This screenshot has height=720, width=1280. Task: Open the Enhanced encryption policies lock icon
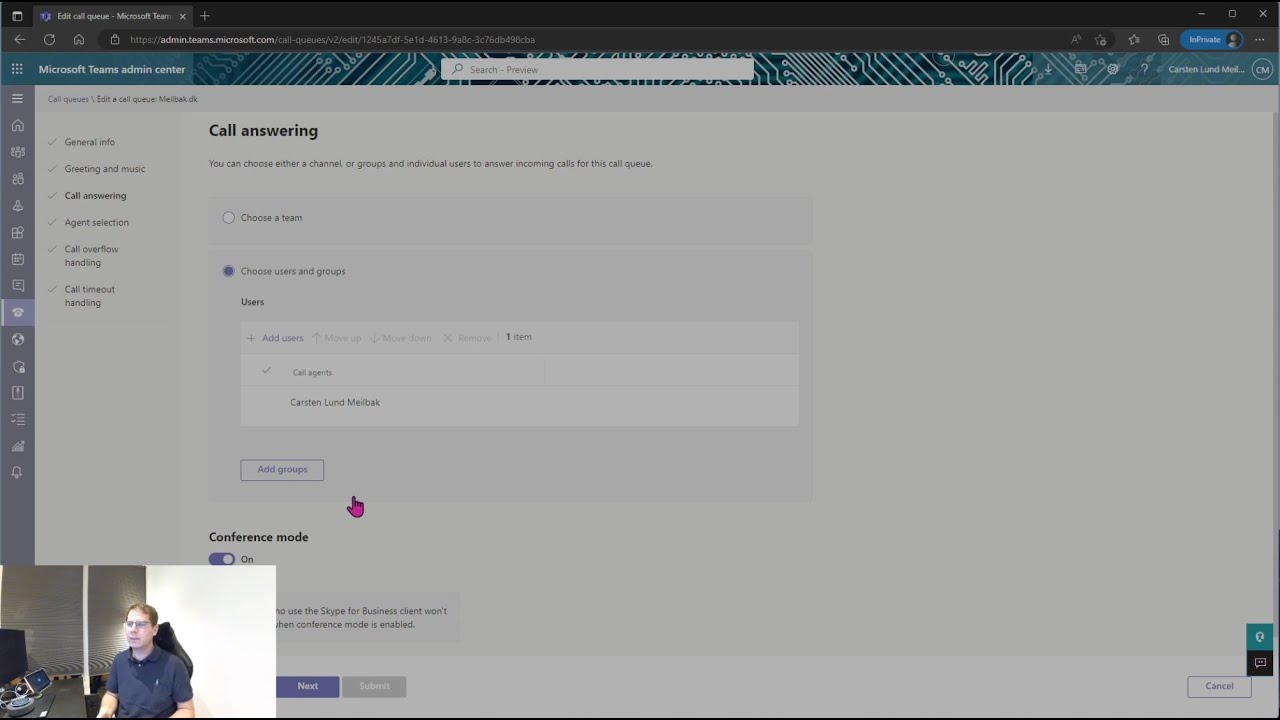17,366
